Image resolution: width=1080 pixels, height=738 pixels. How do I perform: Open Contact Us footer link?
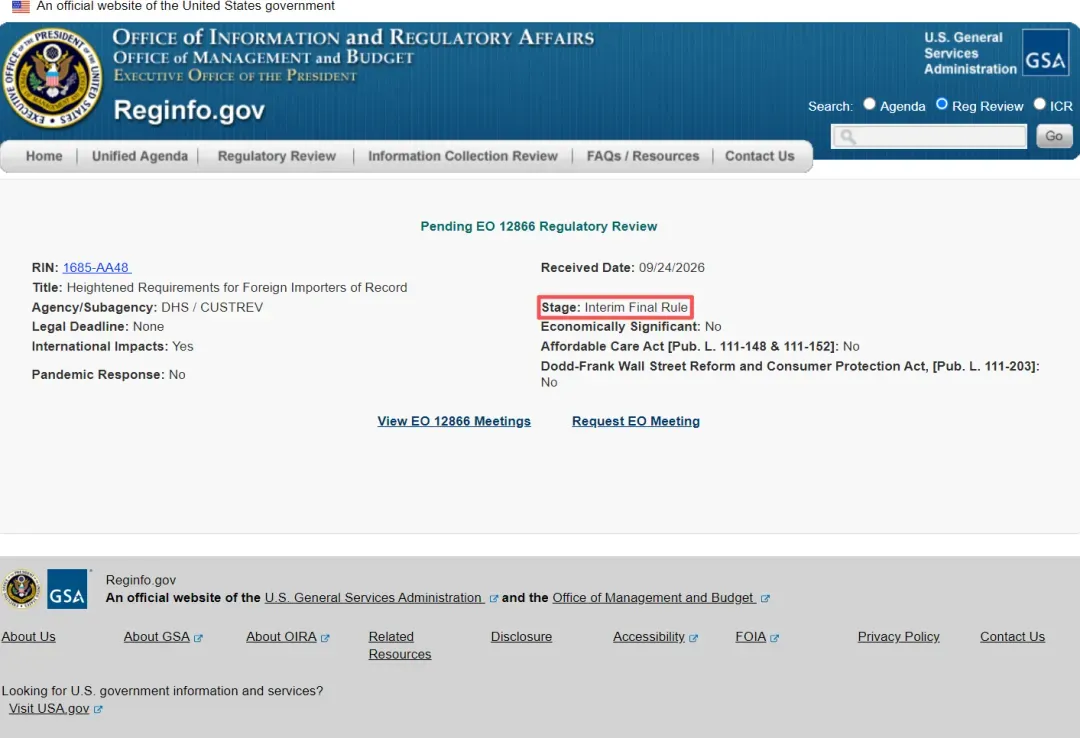pyautogui.click(x=1012, y=637)
